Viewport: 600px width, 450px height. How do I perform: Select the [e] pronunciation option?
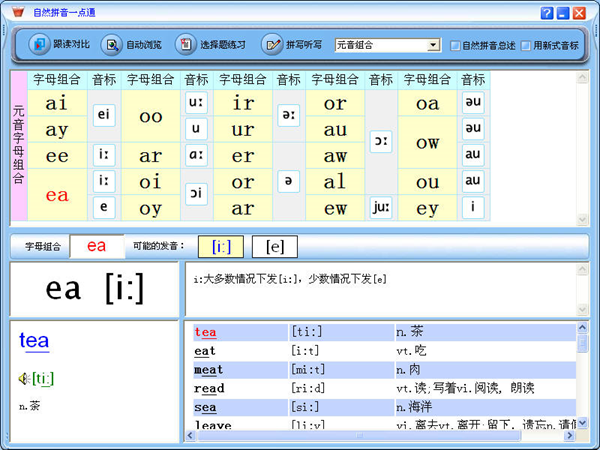coord(274,246)
